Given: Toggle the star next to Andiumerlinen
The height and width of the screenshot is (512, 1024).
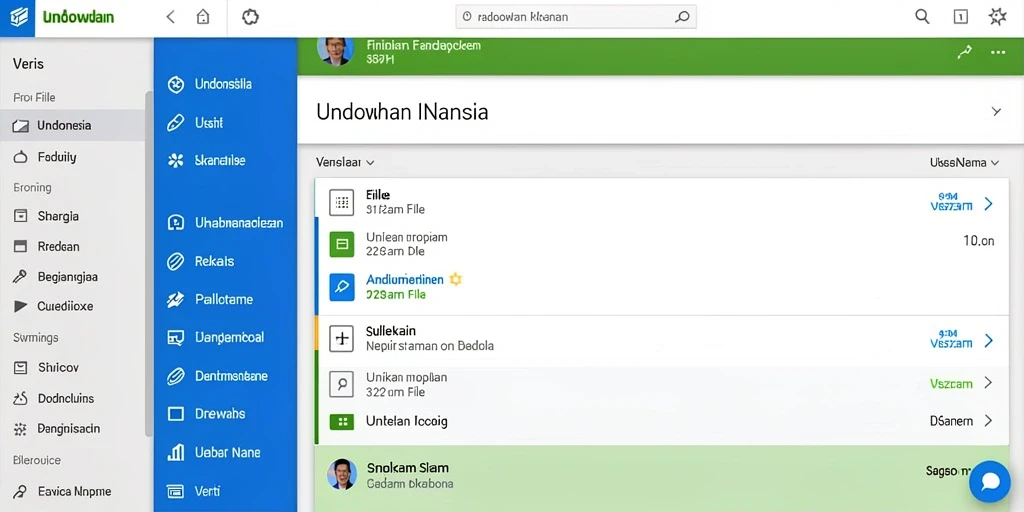Looking at the screenshot, I should [x=455, y=280].
